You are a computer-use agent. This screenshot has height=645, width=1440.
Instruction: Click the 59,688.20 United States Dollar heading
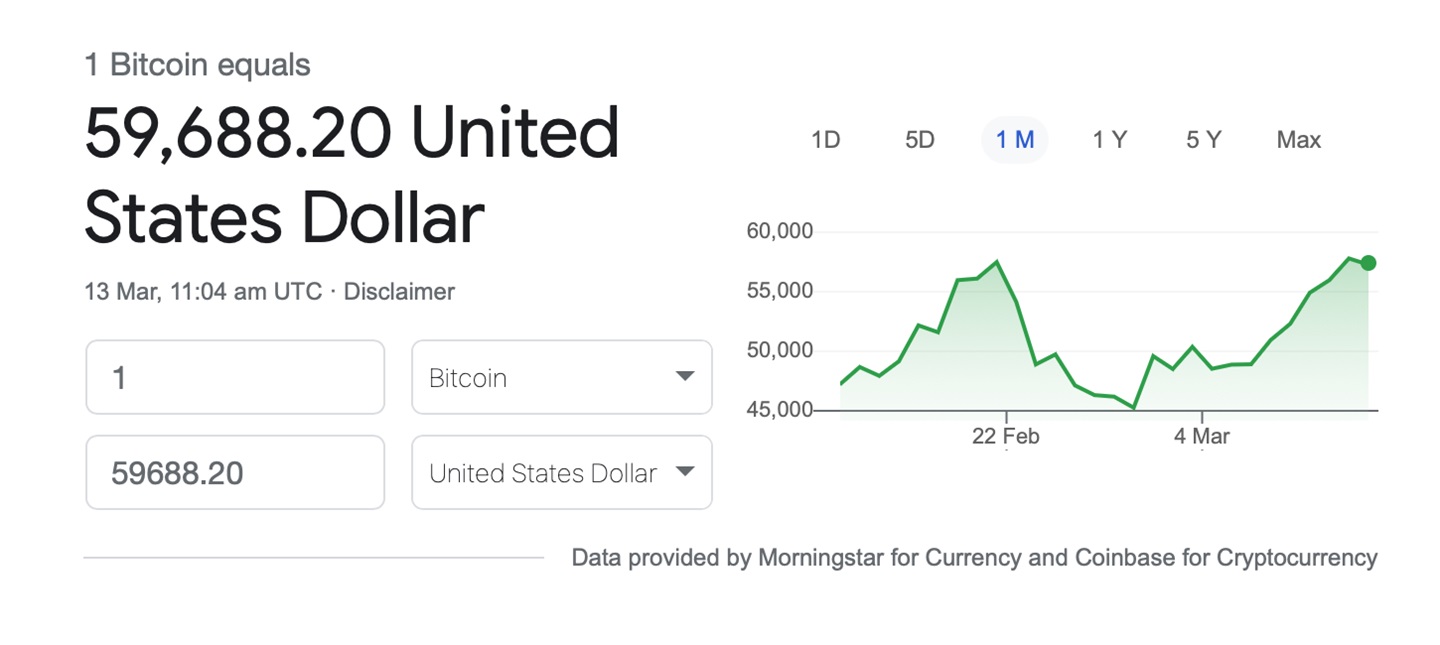click(x=352, y=175)
